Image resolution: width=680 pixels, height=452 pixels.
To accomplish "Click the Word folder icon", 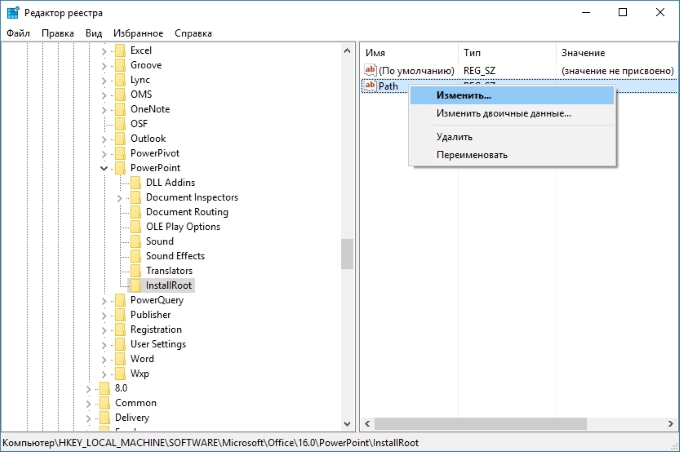I will [x=120, y=359].
